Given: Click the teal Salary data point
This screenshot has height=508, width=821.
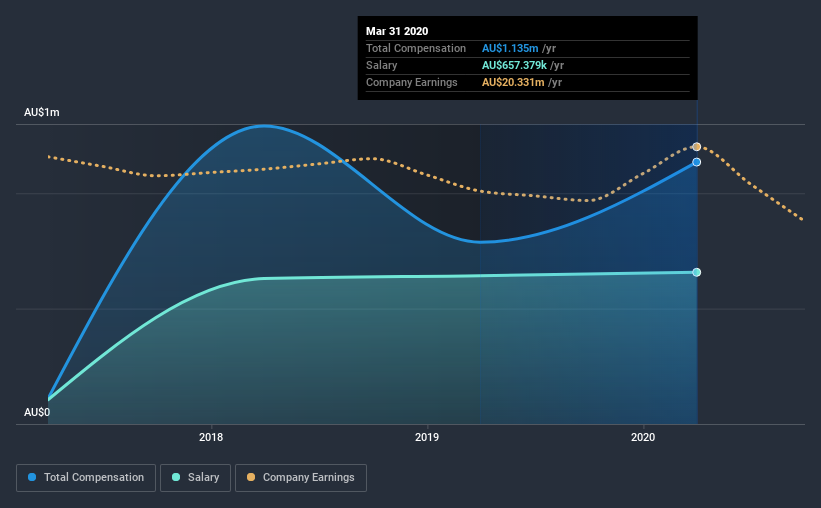Looking at the screenshot, I should click(x=696, y=272).
